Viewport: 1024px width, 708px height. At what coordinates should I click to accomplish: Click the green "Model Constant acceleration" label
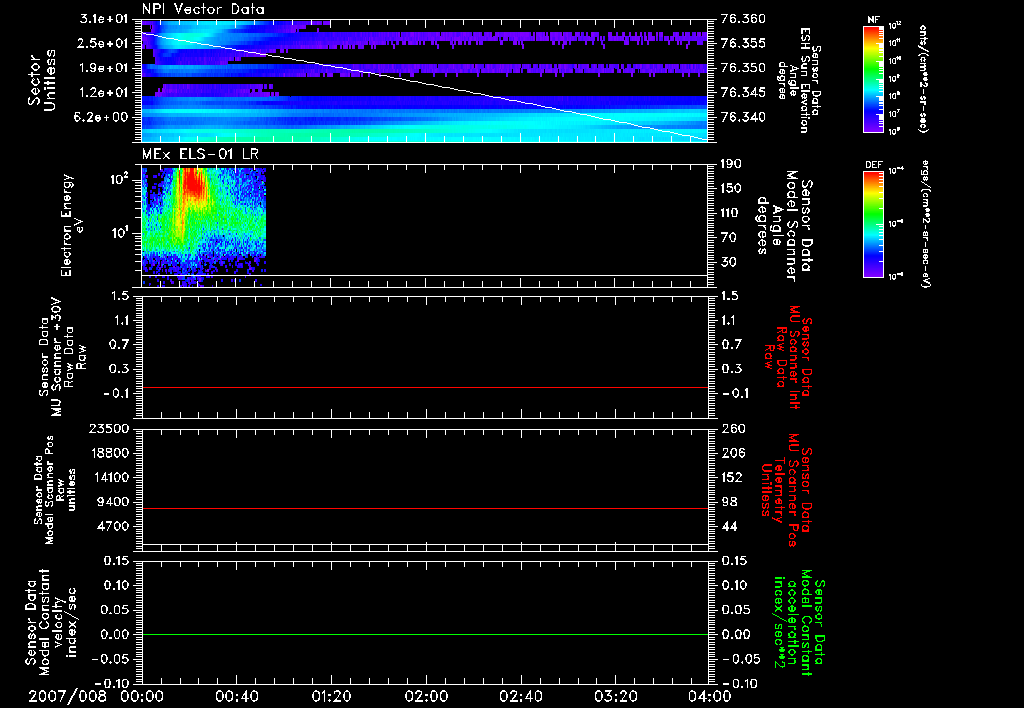[x=800, y=623]
